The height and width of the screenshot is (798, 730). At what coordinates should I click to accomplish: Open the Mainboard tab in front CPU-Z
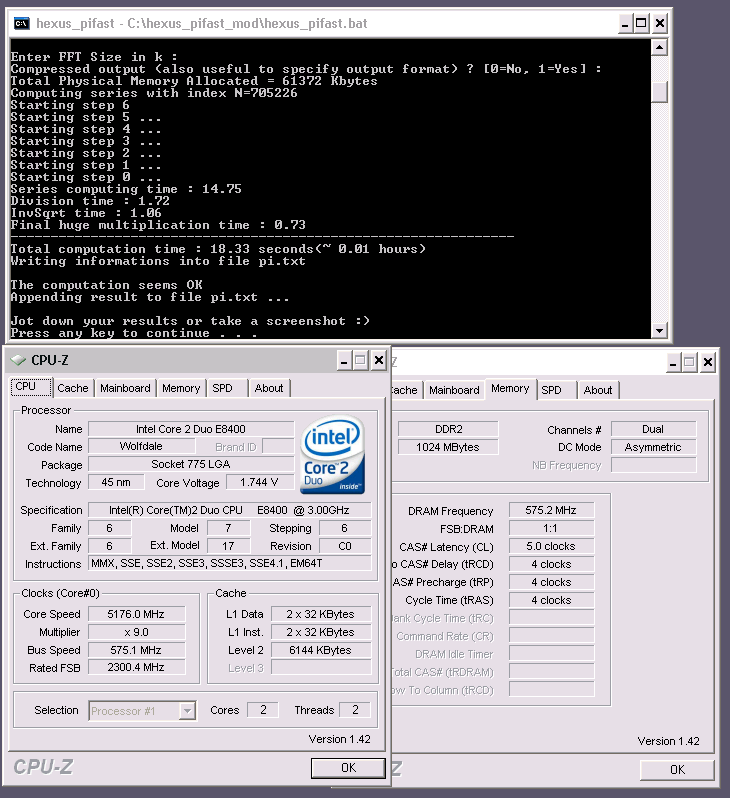(125, 388)
